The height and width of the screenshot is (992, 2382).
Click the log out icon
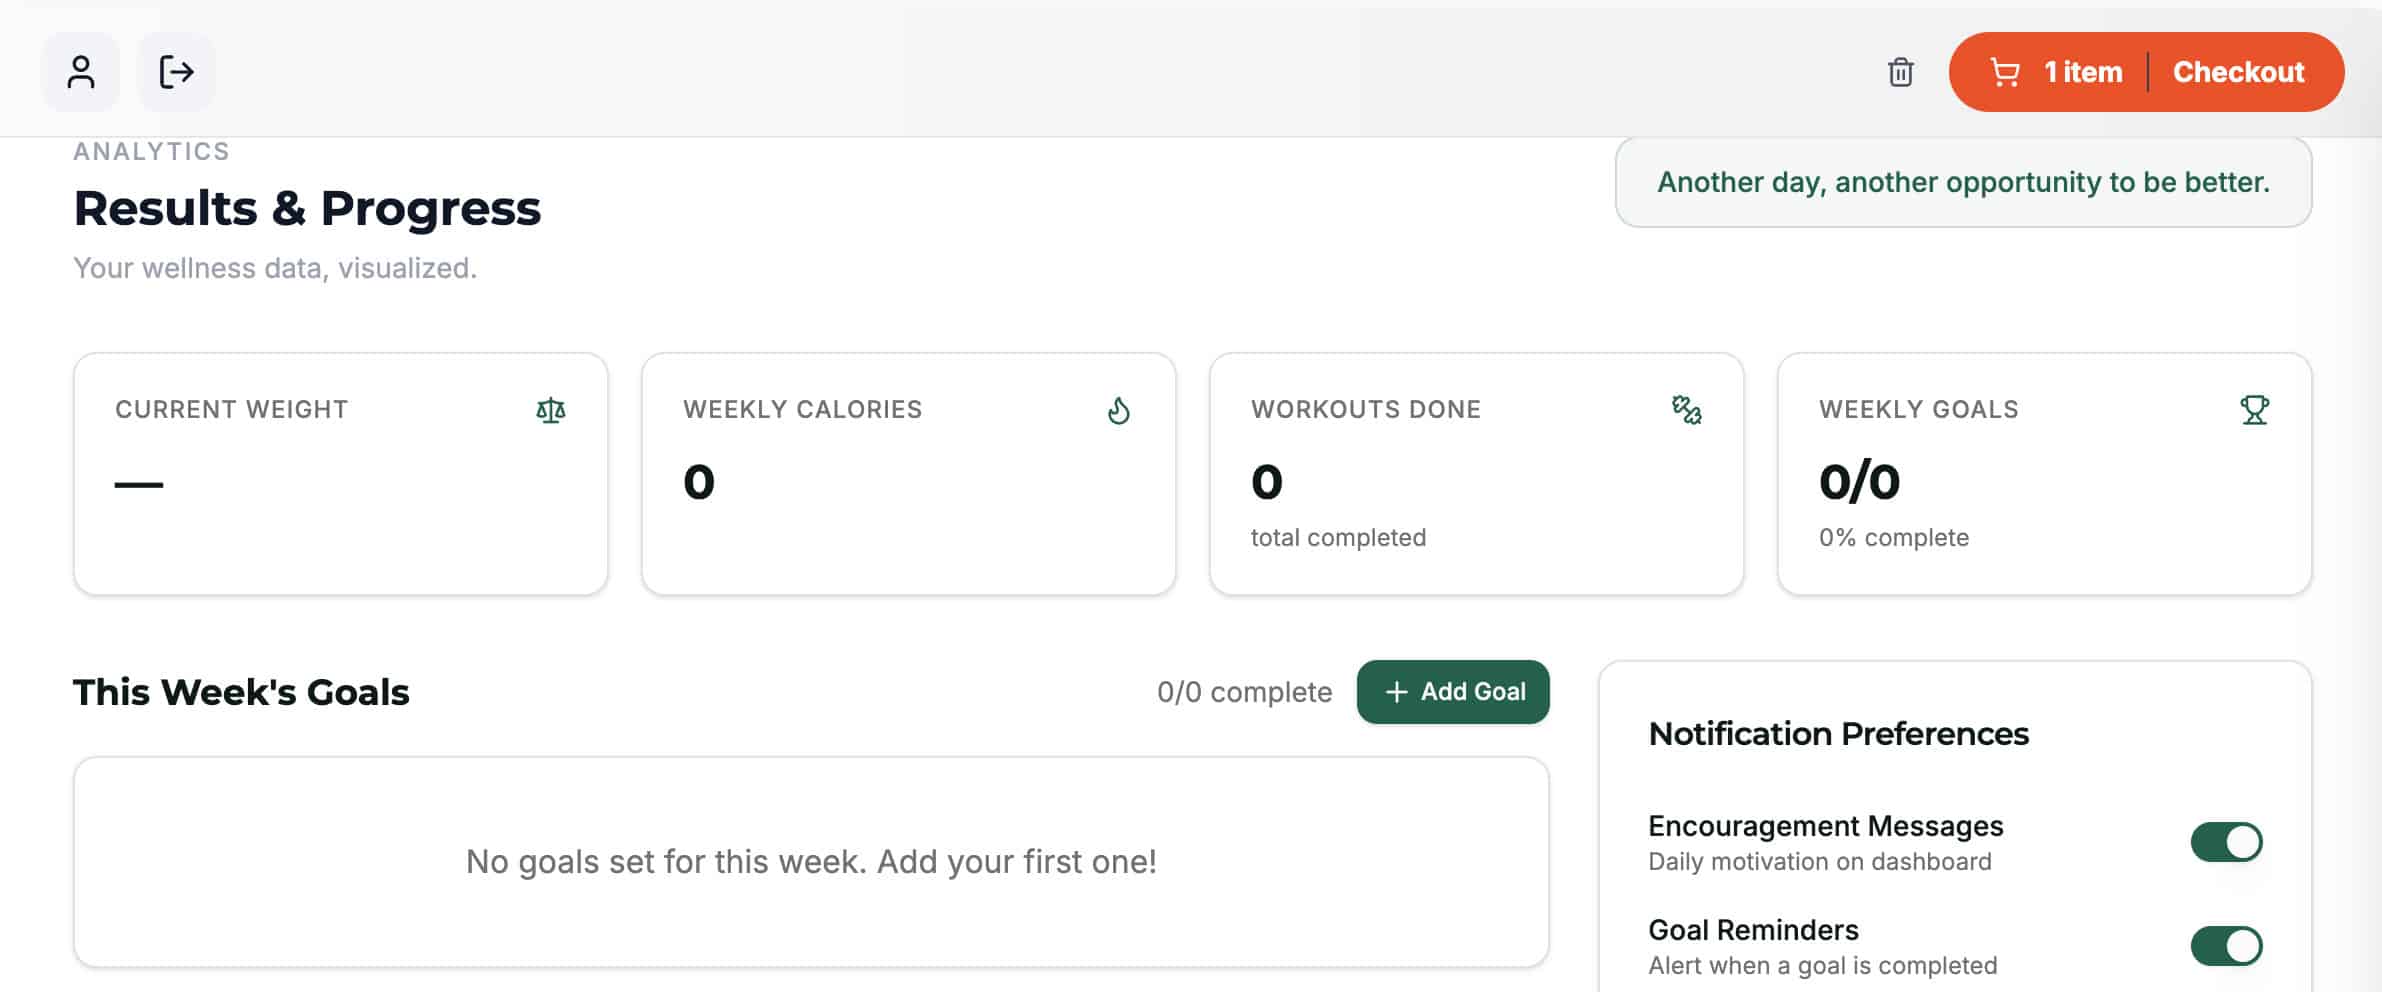[176, 72]
